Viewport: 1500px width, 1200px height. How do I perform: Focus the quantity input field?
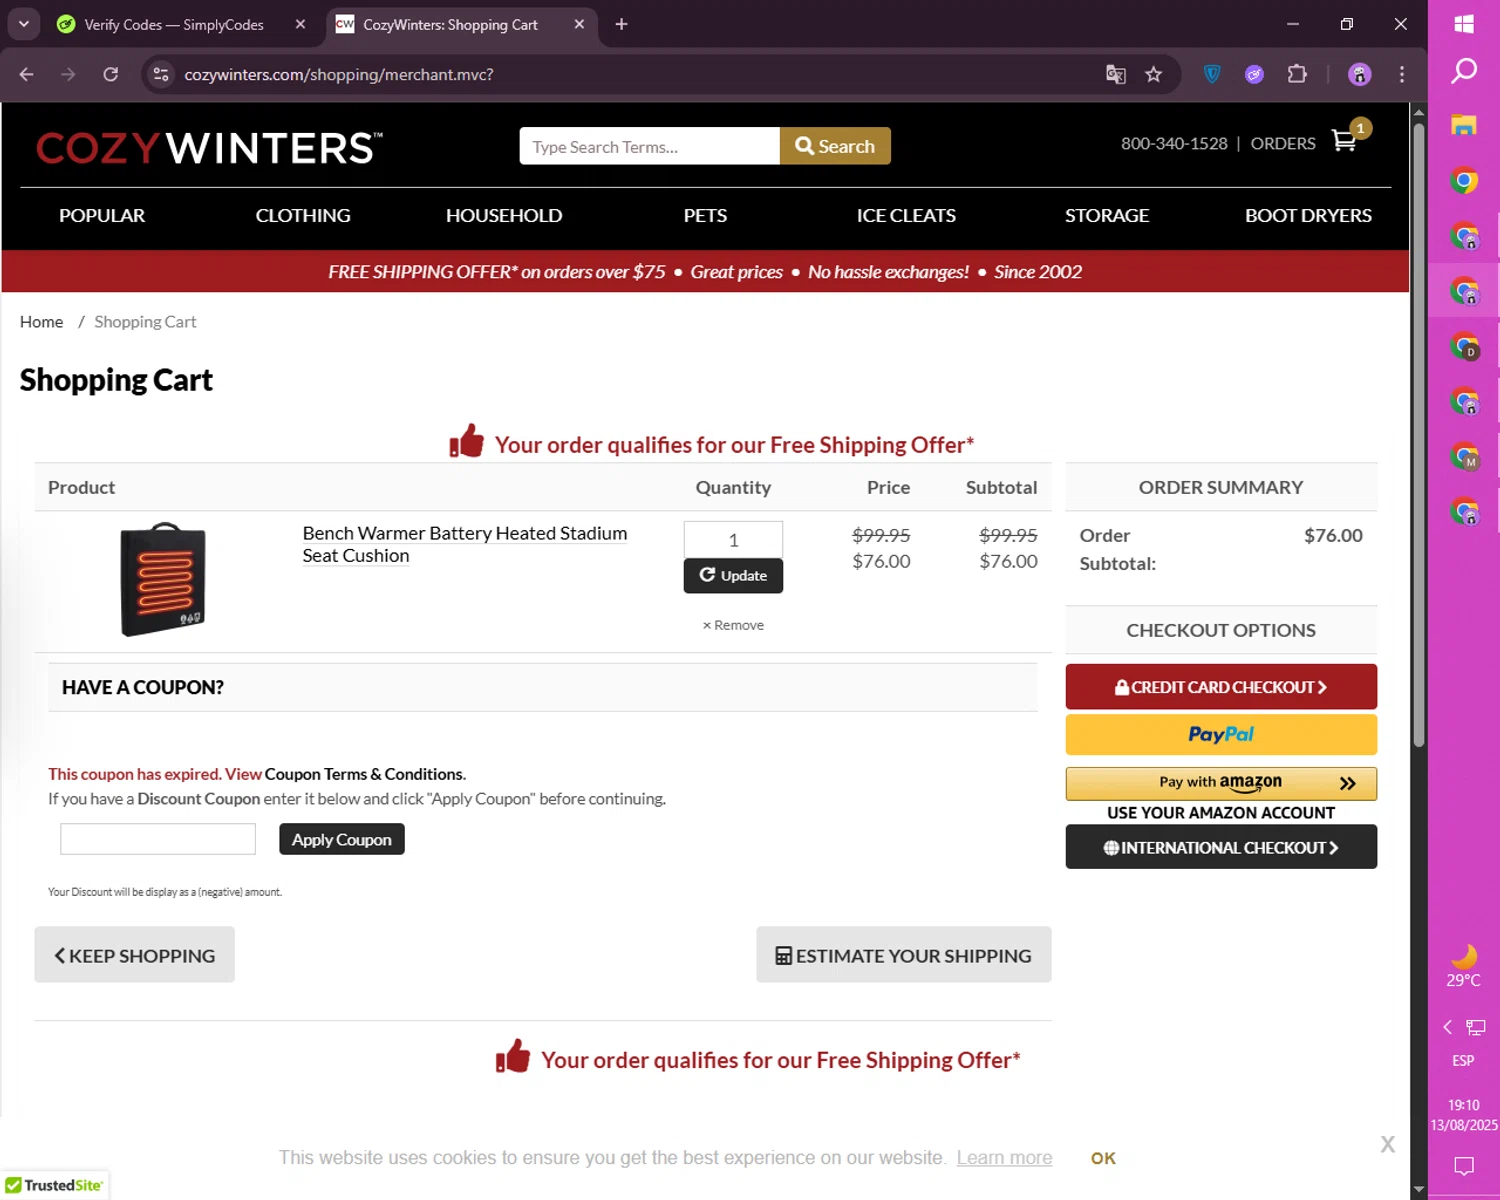click(733, 540)
